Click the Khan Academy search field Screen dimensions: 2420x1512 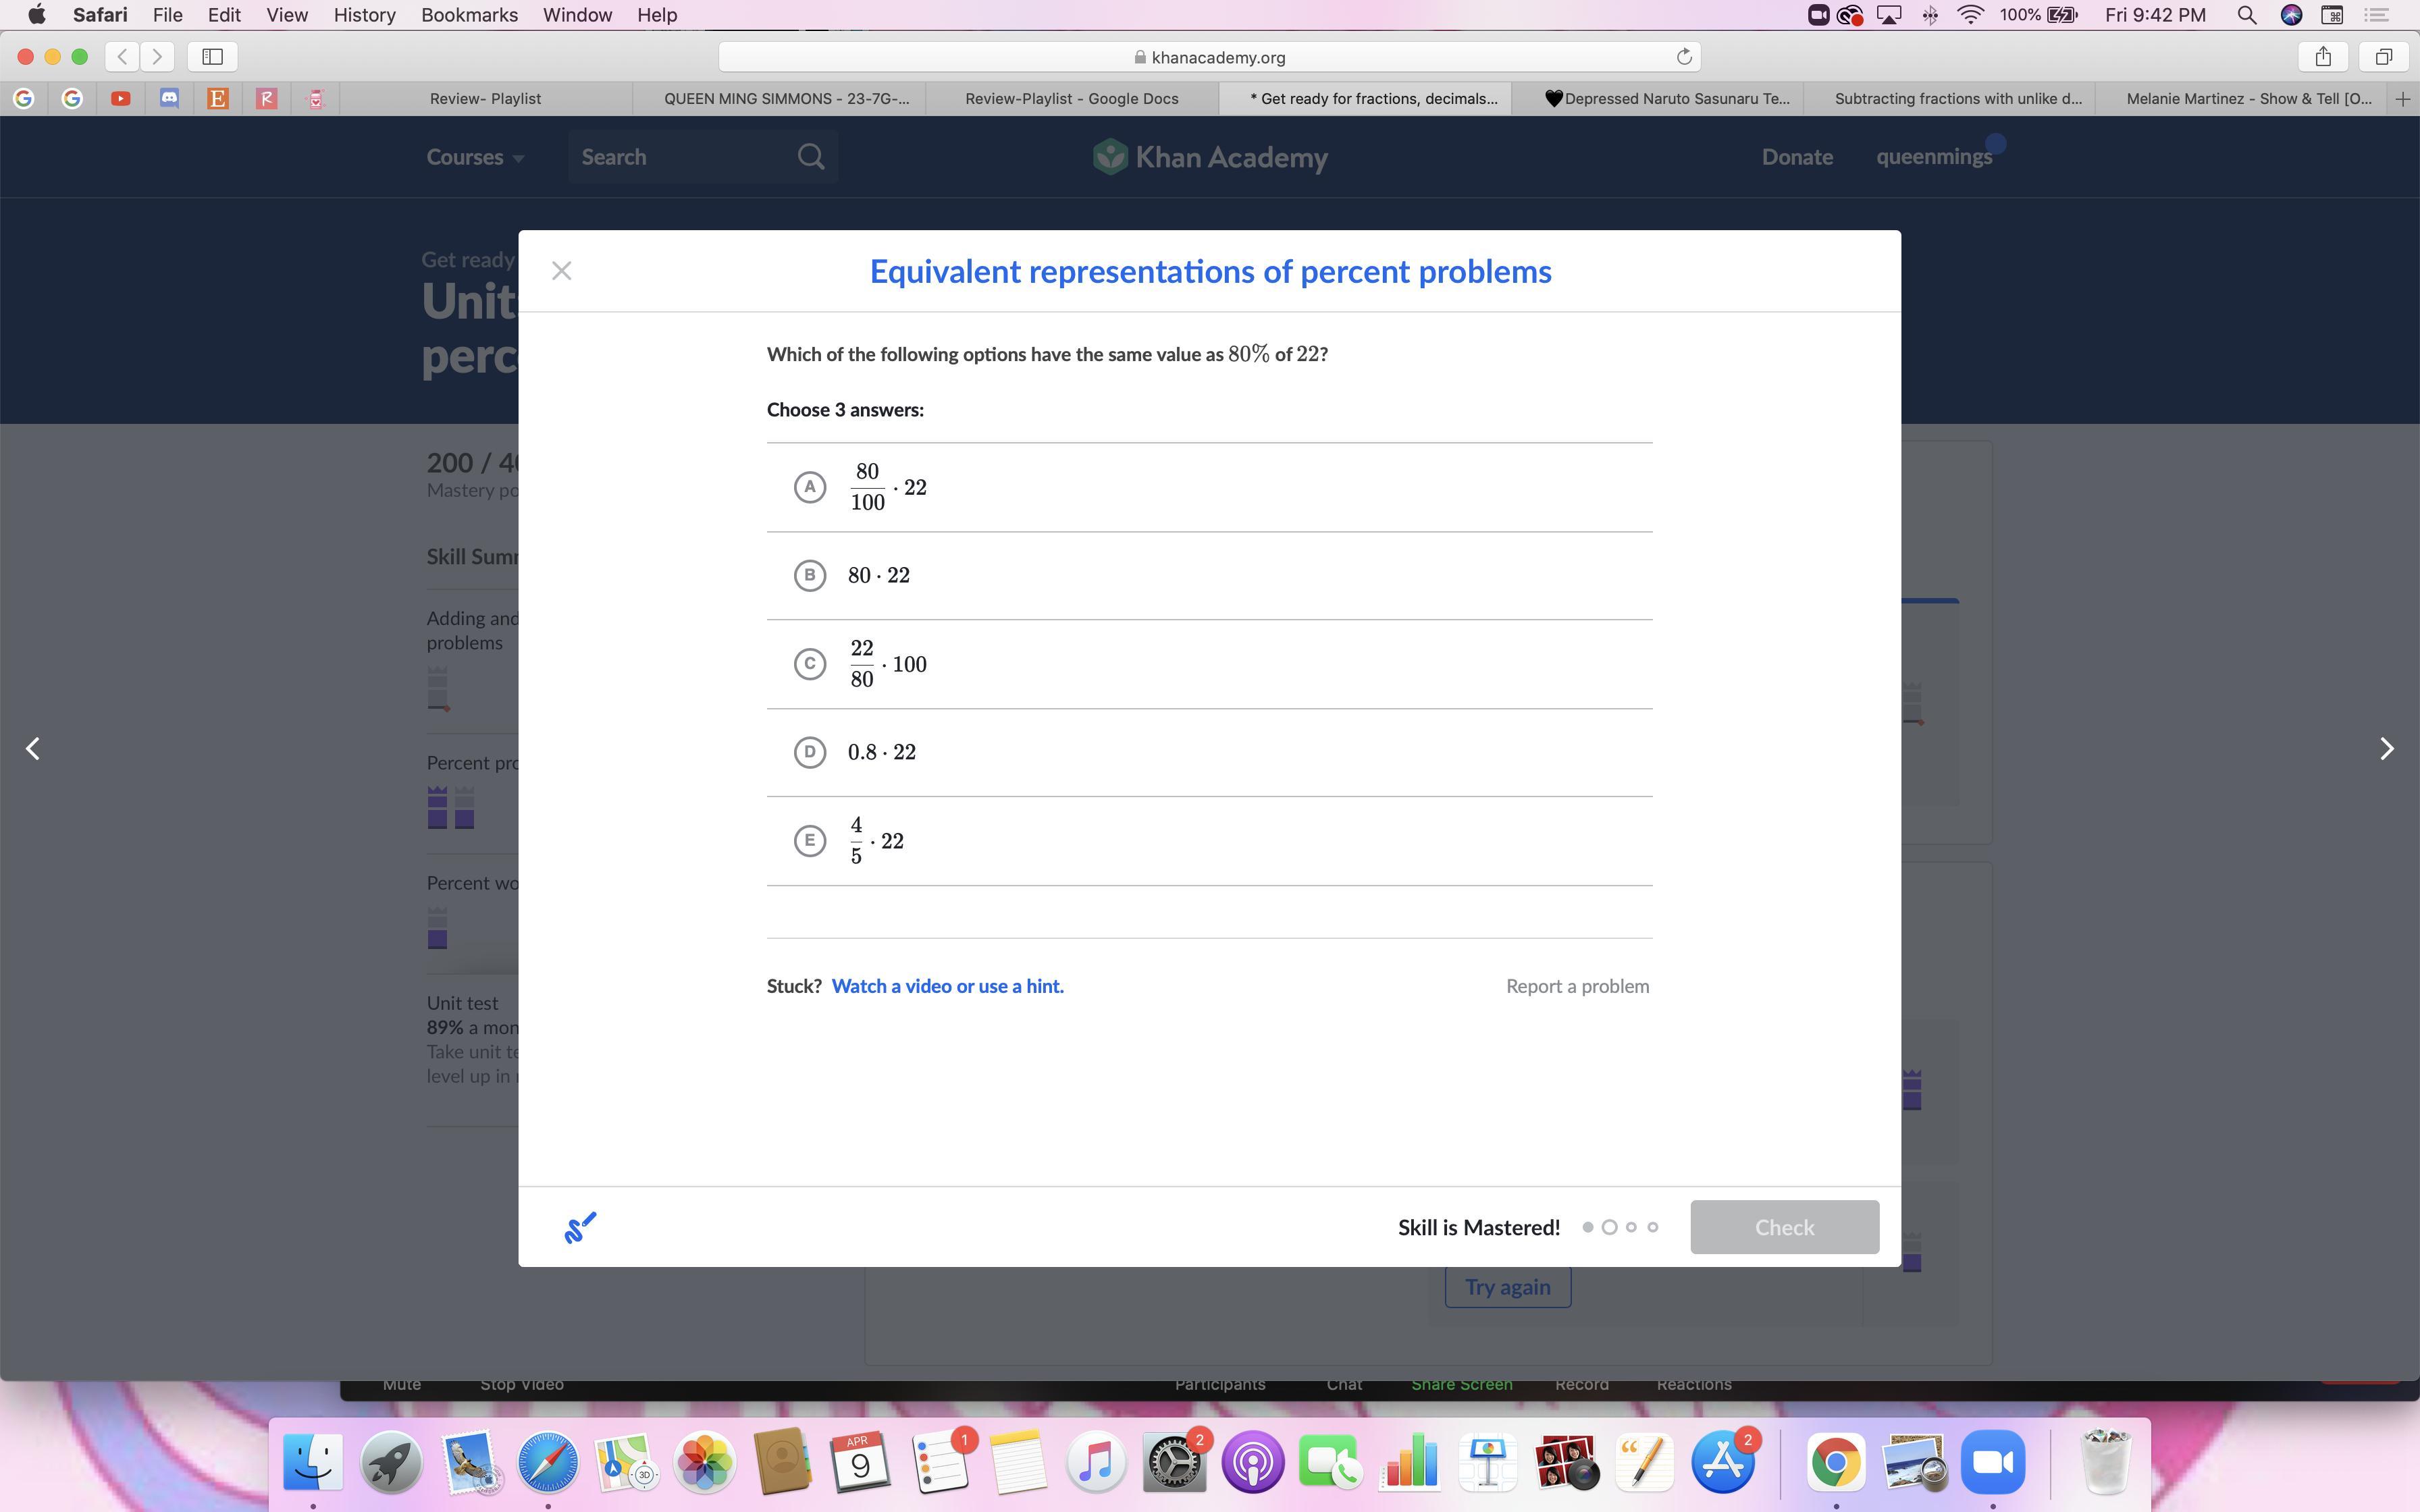coord(680,157)
